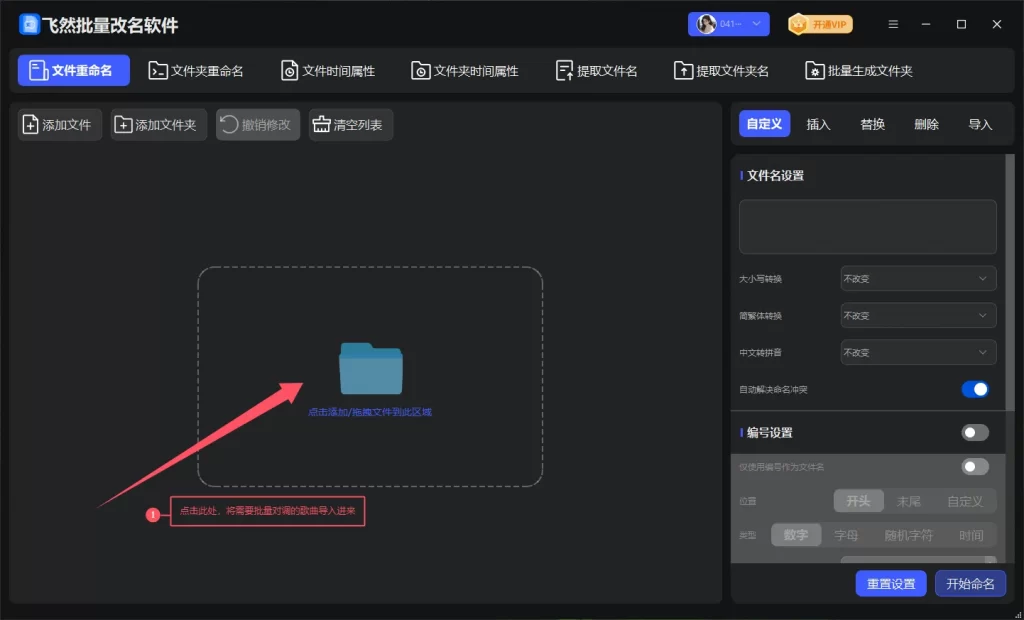This screenshot has width=1024, height=620.
Task: Select the 替换 mode tab
Action: (x=872, y=124)
